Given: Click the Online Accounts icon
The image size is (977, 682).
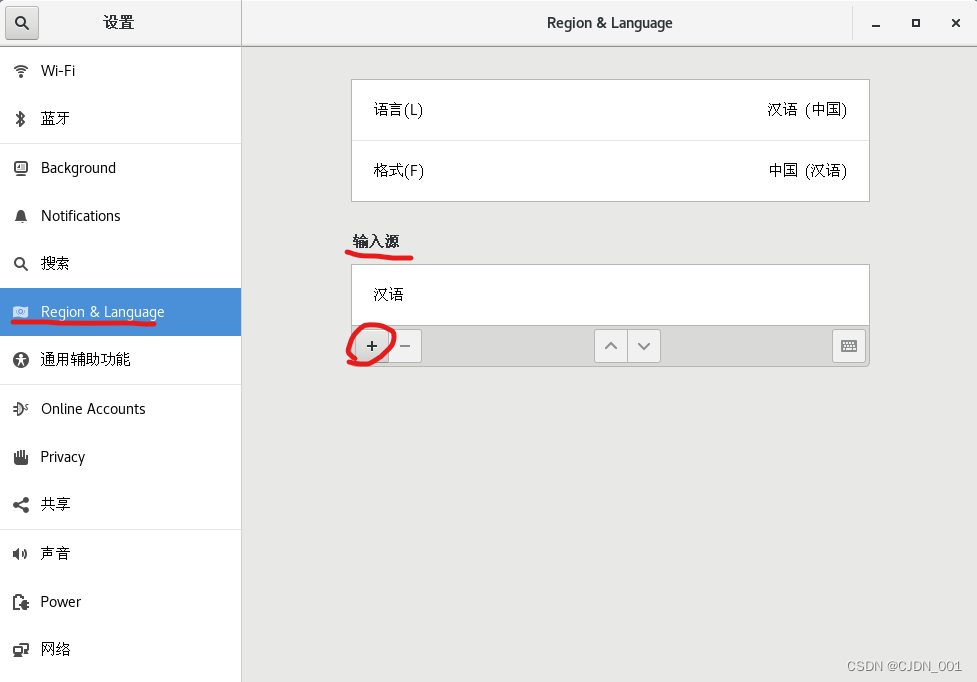Looking at the screenshot, I should pyautogui.click(x=21, y=409).
